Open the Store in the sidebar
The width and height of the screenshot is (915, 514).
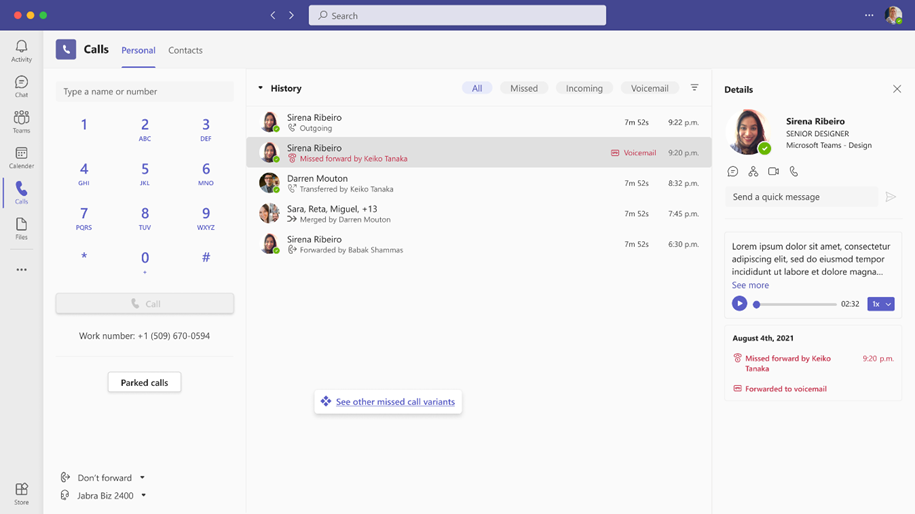pos(22,494)
